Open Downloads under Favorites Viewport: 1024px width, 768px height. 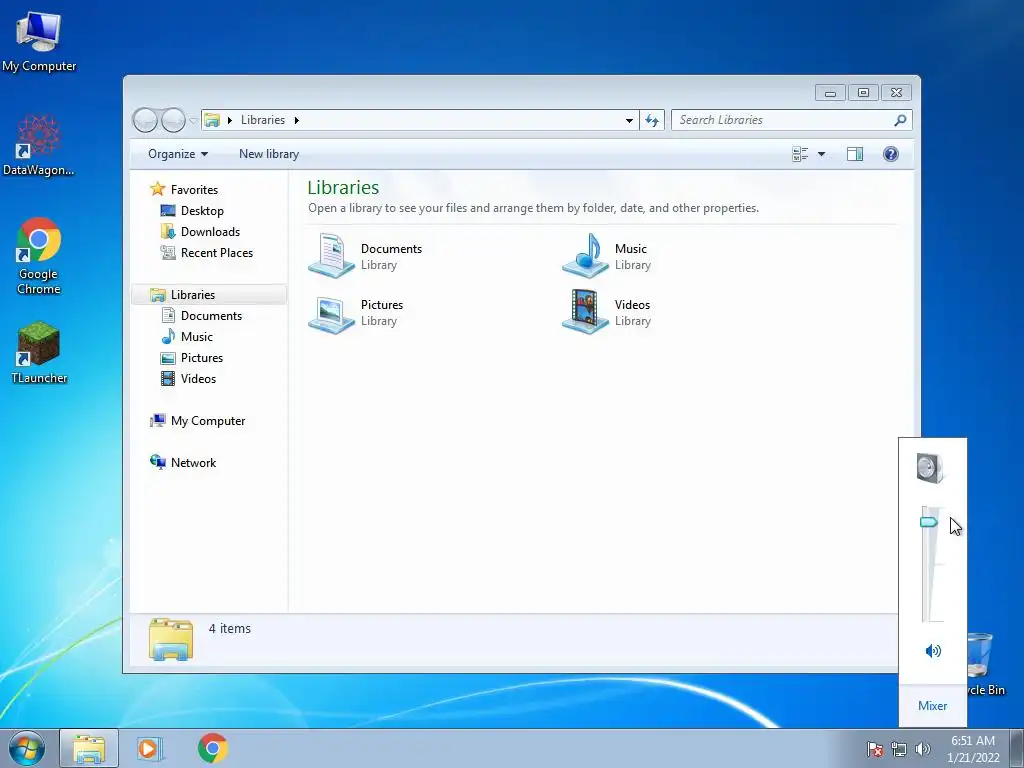pos(200,231)
